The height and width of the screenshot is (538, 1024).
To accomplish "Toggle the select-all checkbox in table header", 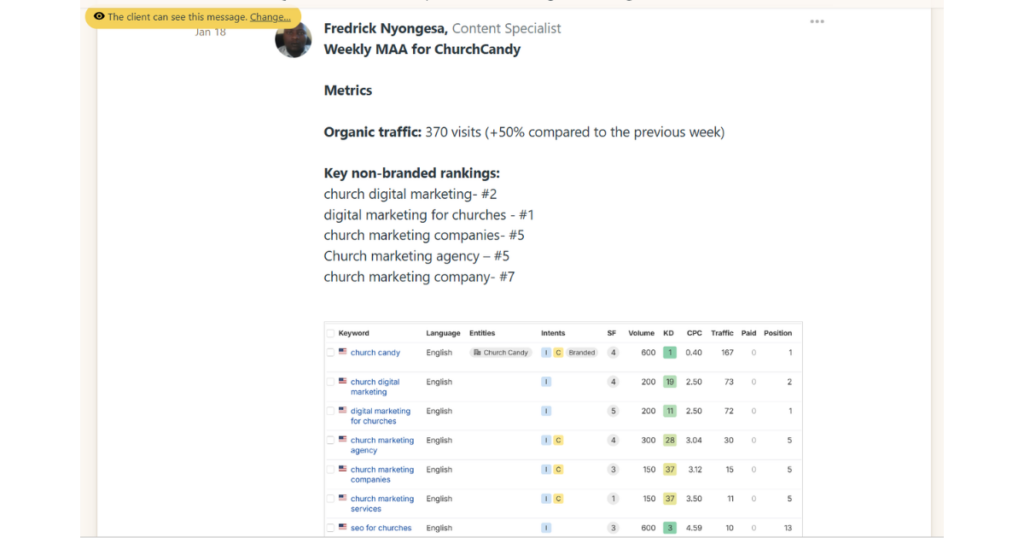I will (330, 333).
